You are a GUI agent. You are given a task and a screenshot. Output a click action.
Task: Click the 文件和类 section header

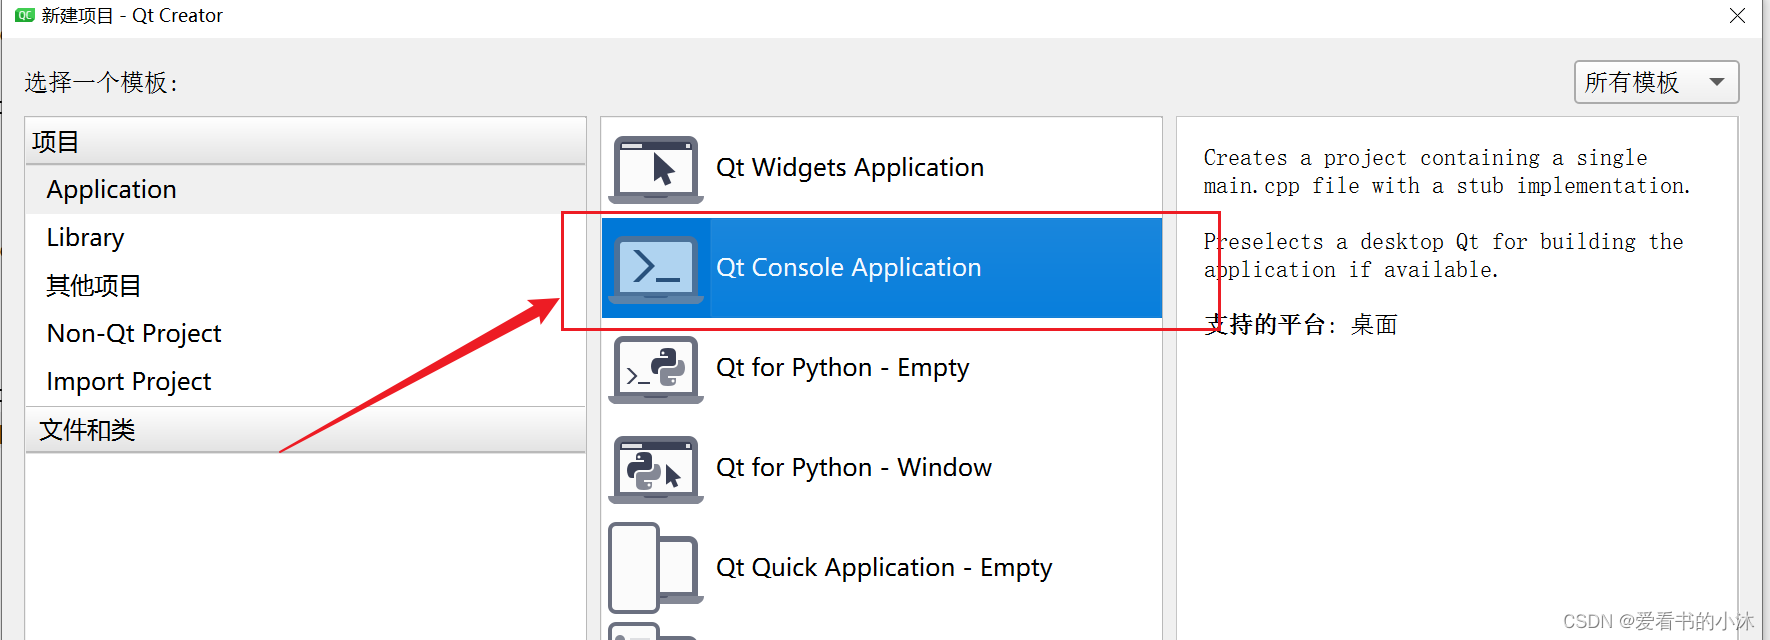[306, 429]
